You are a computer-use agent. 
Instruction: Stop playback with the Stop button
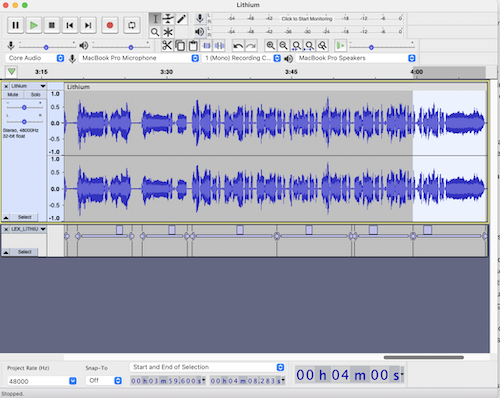[x=52, y=25]
